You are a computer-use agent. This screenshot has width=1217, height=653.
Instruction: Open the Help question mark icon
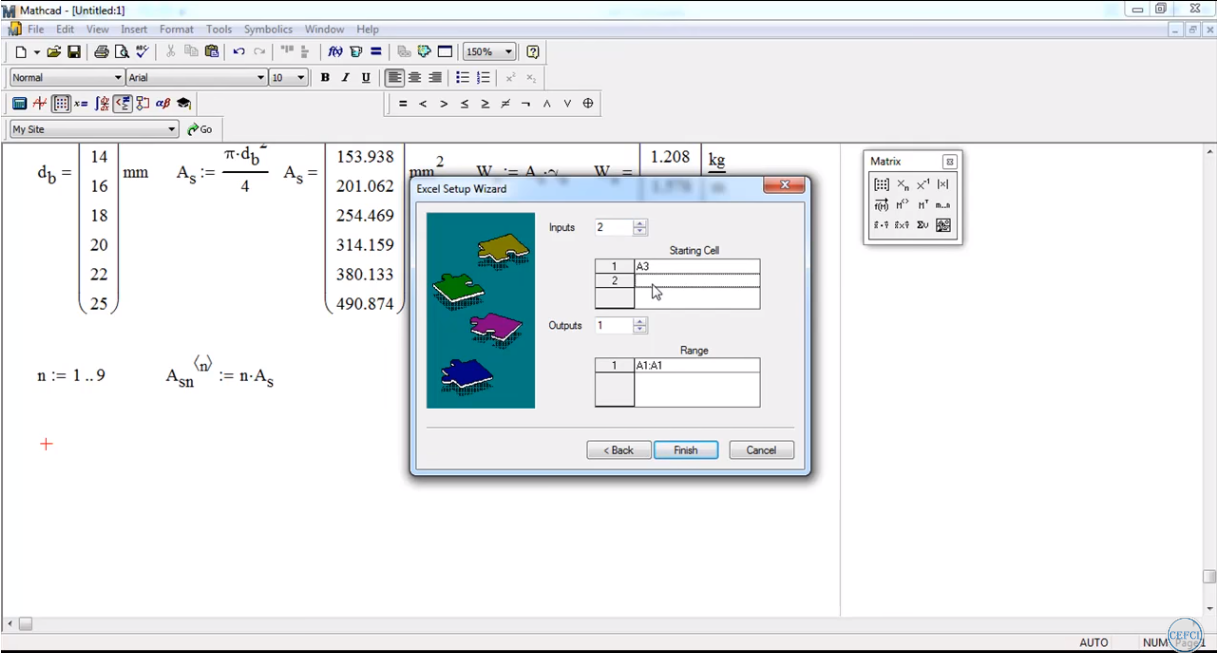pos(533,52)
